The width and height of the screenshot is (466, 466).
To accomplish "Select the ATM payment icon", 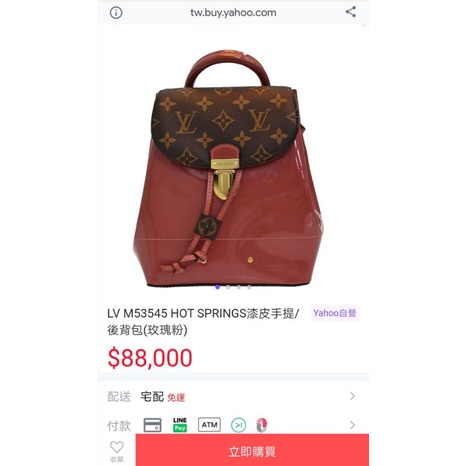I will (209, 425).
